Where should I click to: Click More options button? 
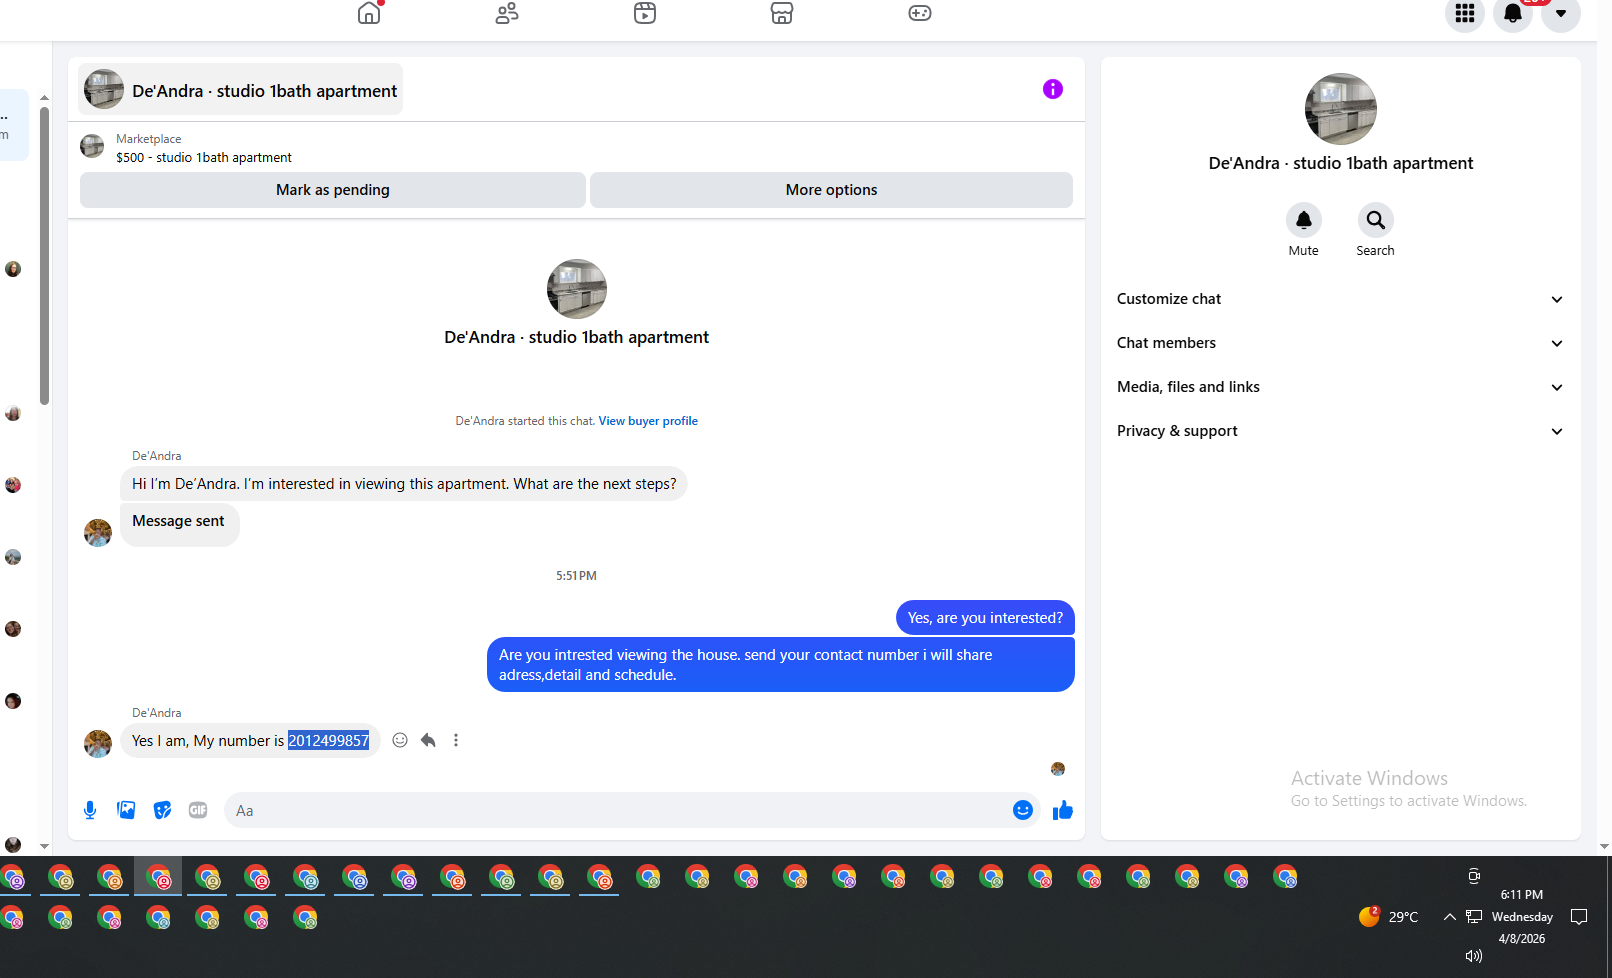(831, 190)
